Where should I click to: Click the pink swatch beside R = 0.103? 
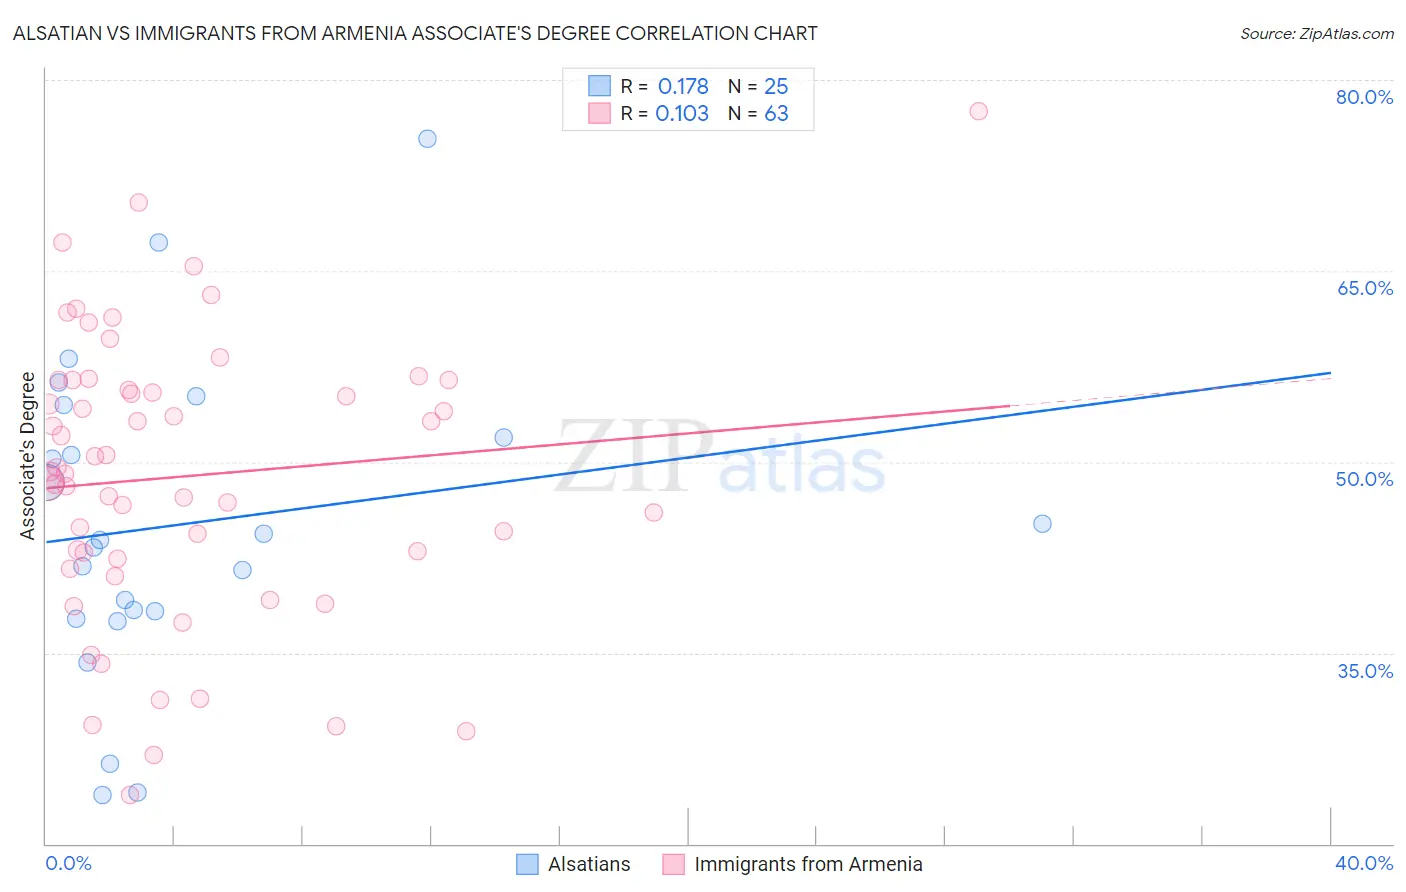[599, 113]
